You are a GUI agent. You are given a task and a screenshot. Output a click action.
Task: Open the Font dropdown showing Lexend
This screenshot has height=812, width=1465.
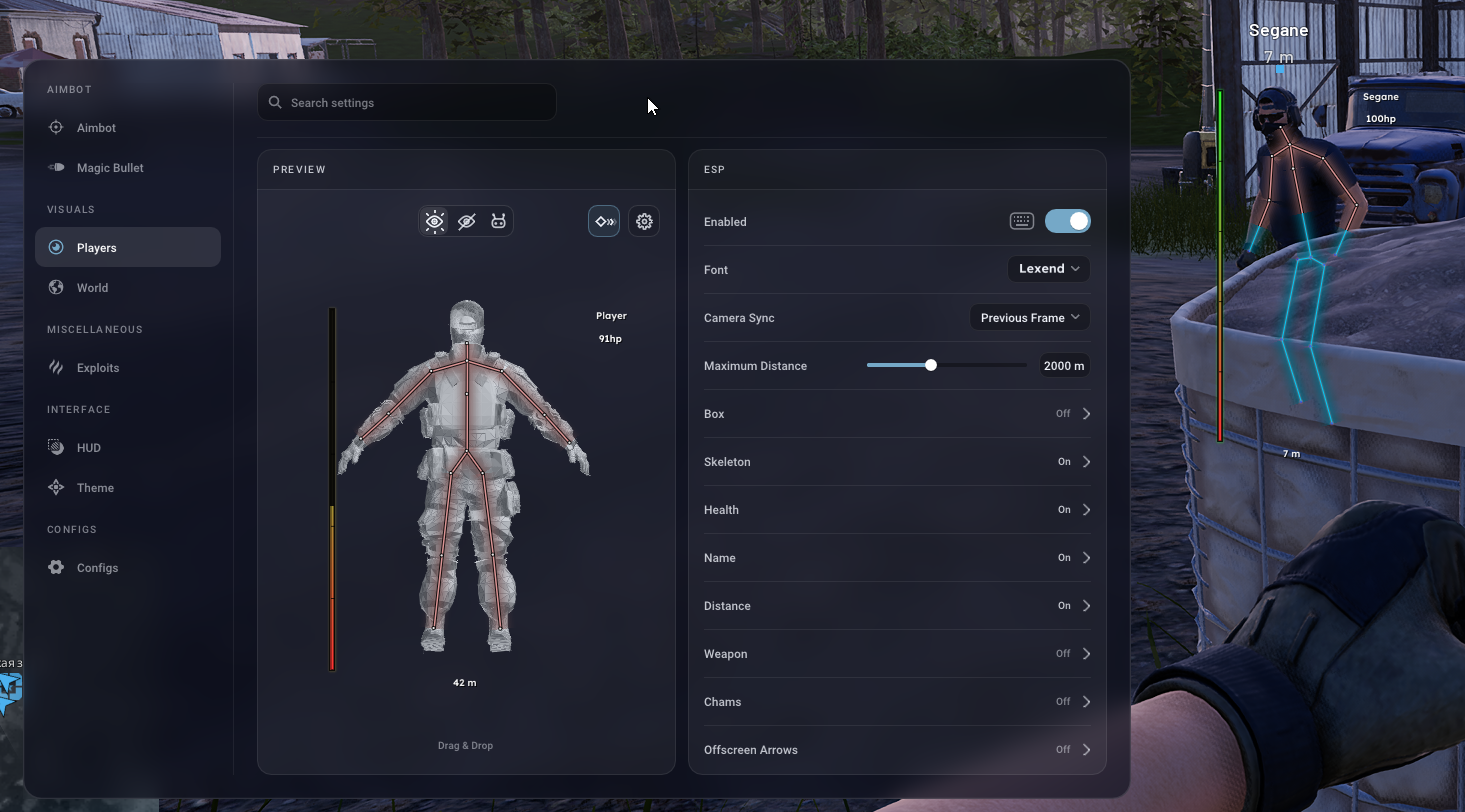tap(1048, 269)
